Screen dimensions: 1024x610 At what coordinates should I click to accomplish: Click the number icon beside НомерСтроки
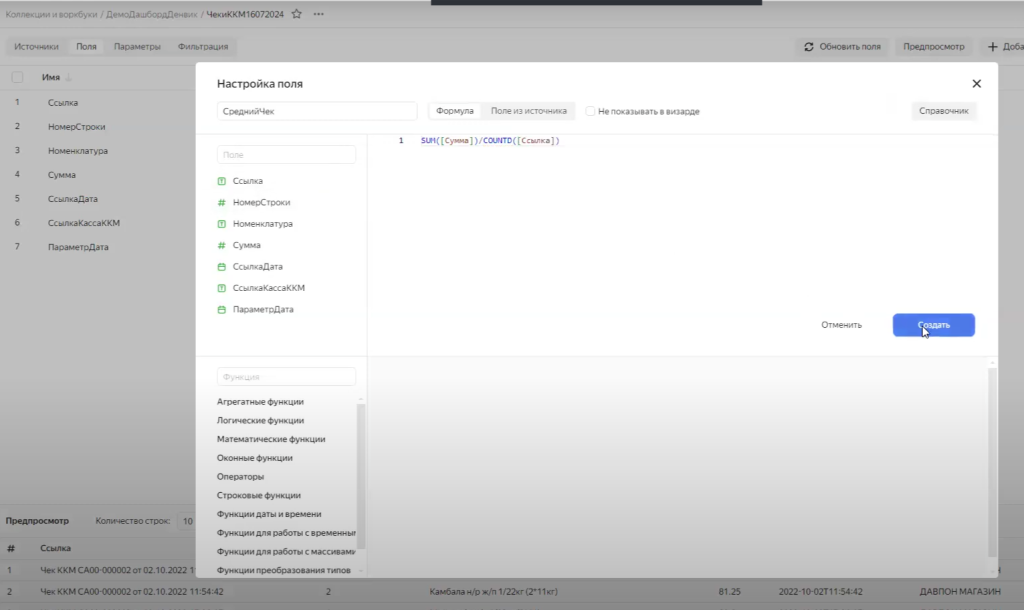[x=222, y=202]
